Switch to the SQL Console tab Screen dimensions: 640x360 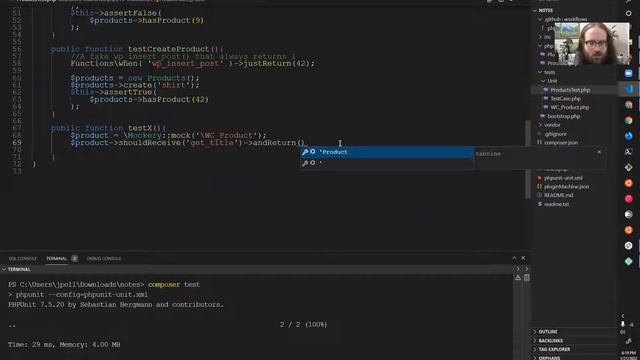point(23,258)
